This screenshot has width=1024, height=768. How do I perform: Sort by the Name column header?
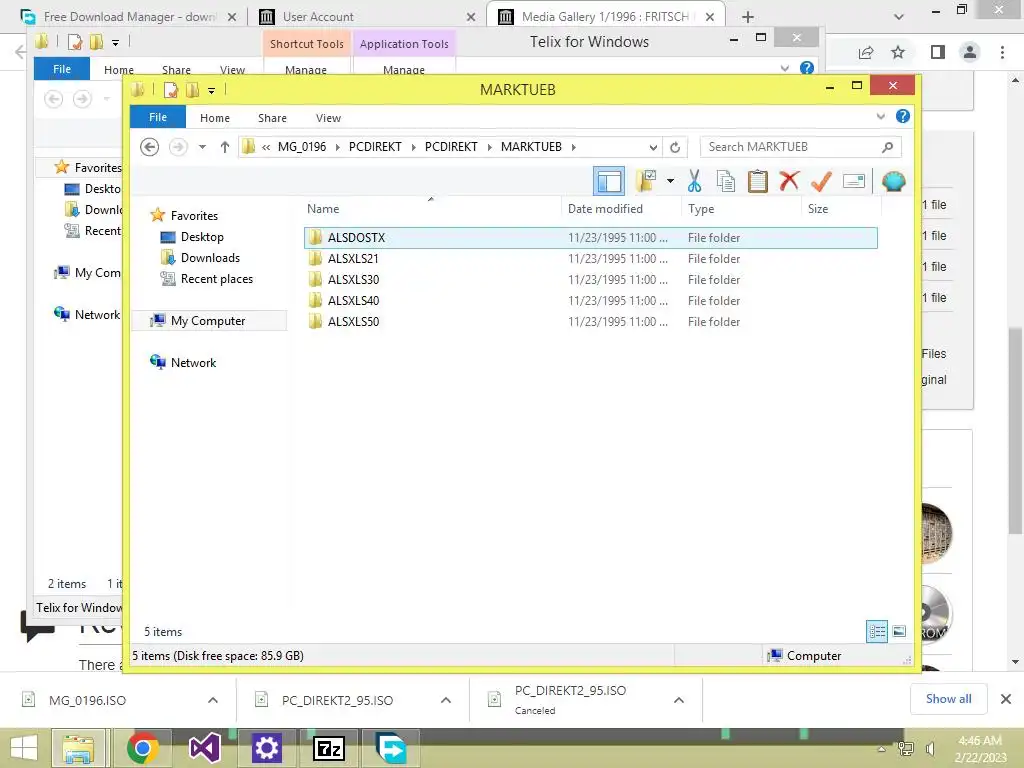coord(431,208)
